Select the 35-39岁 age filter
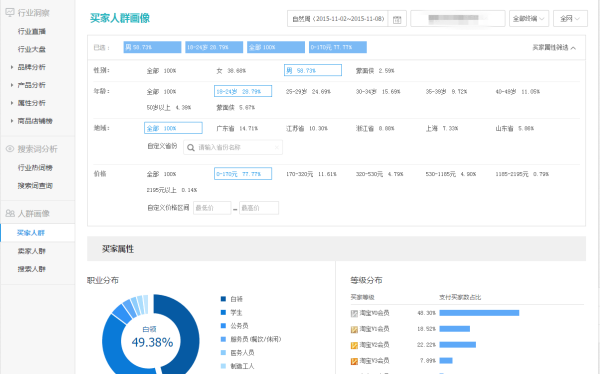This screenshot has width=600, height=374. coord(446,91)
